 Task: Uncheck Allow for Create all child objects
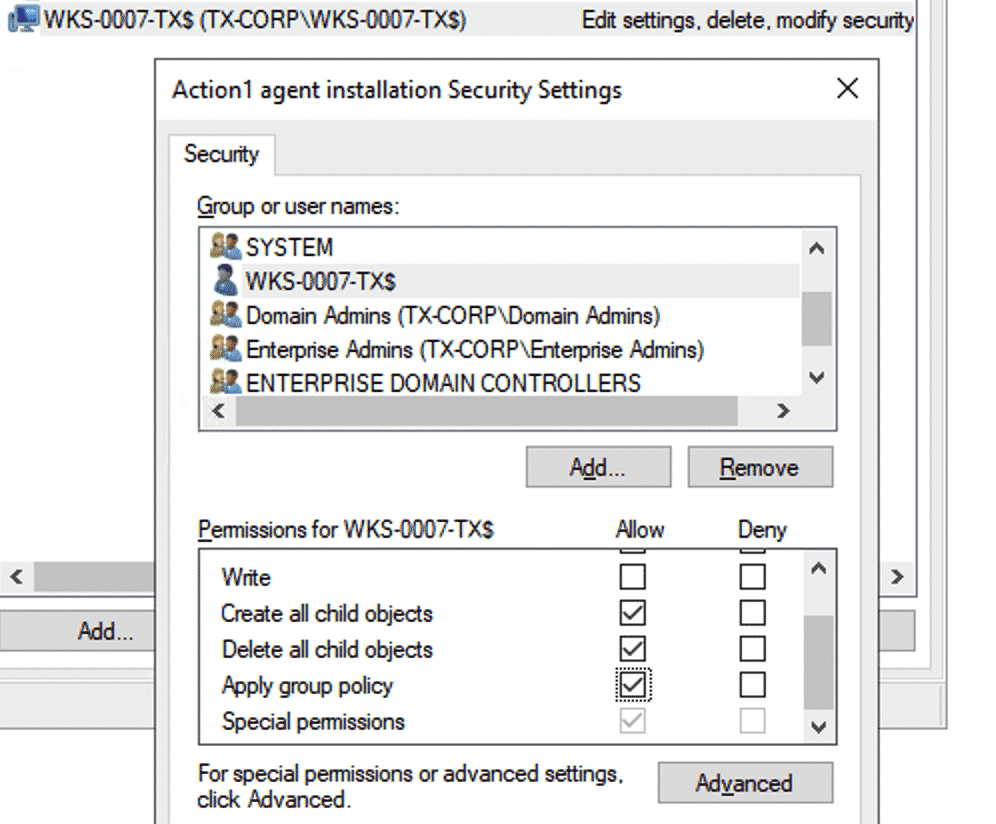[632, 613]
